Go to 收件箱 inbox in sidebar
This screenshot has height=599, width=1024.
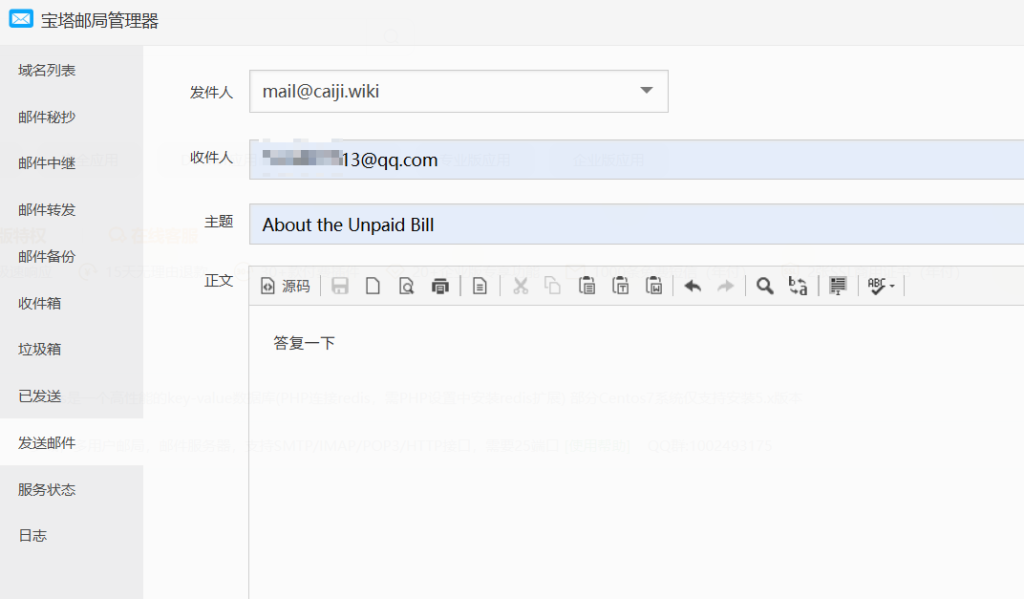40,303
